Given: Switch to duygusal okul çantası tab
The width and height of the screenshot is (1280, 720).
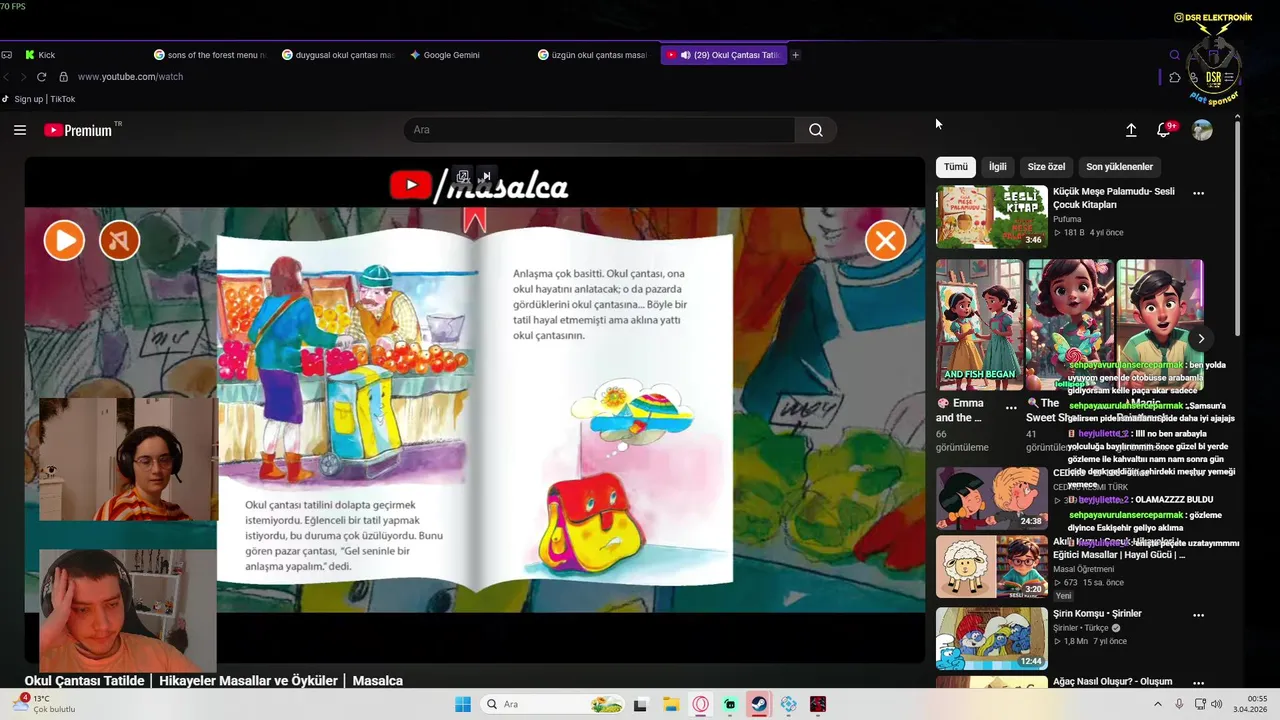Looking at the screenshot, I should 339,55.
